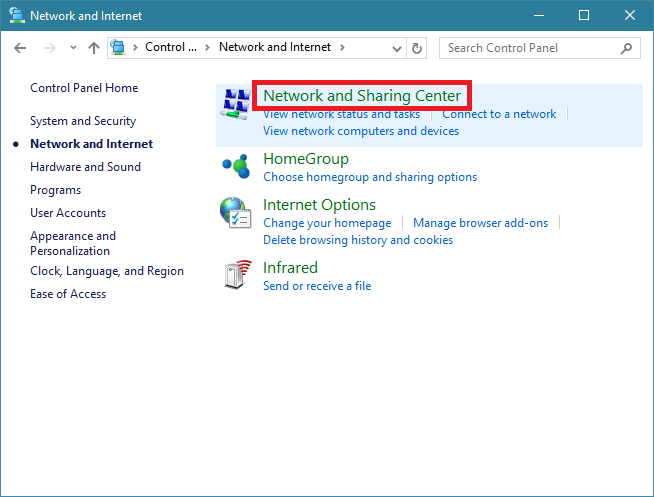Open the Infrared heading link
This screenshot has height=497, width=654.
[x=290, y=268]
